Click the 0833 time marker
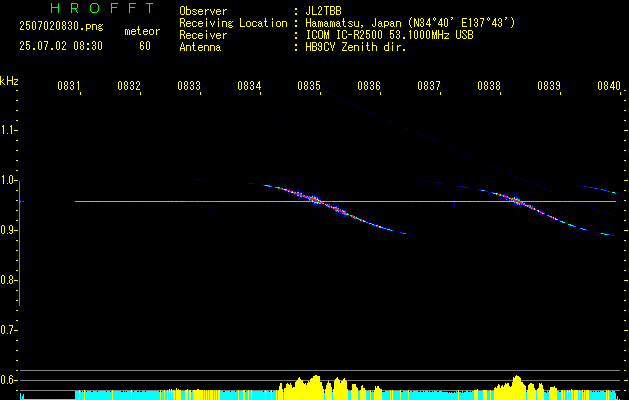 189,86
